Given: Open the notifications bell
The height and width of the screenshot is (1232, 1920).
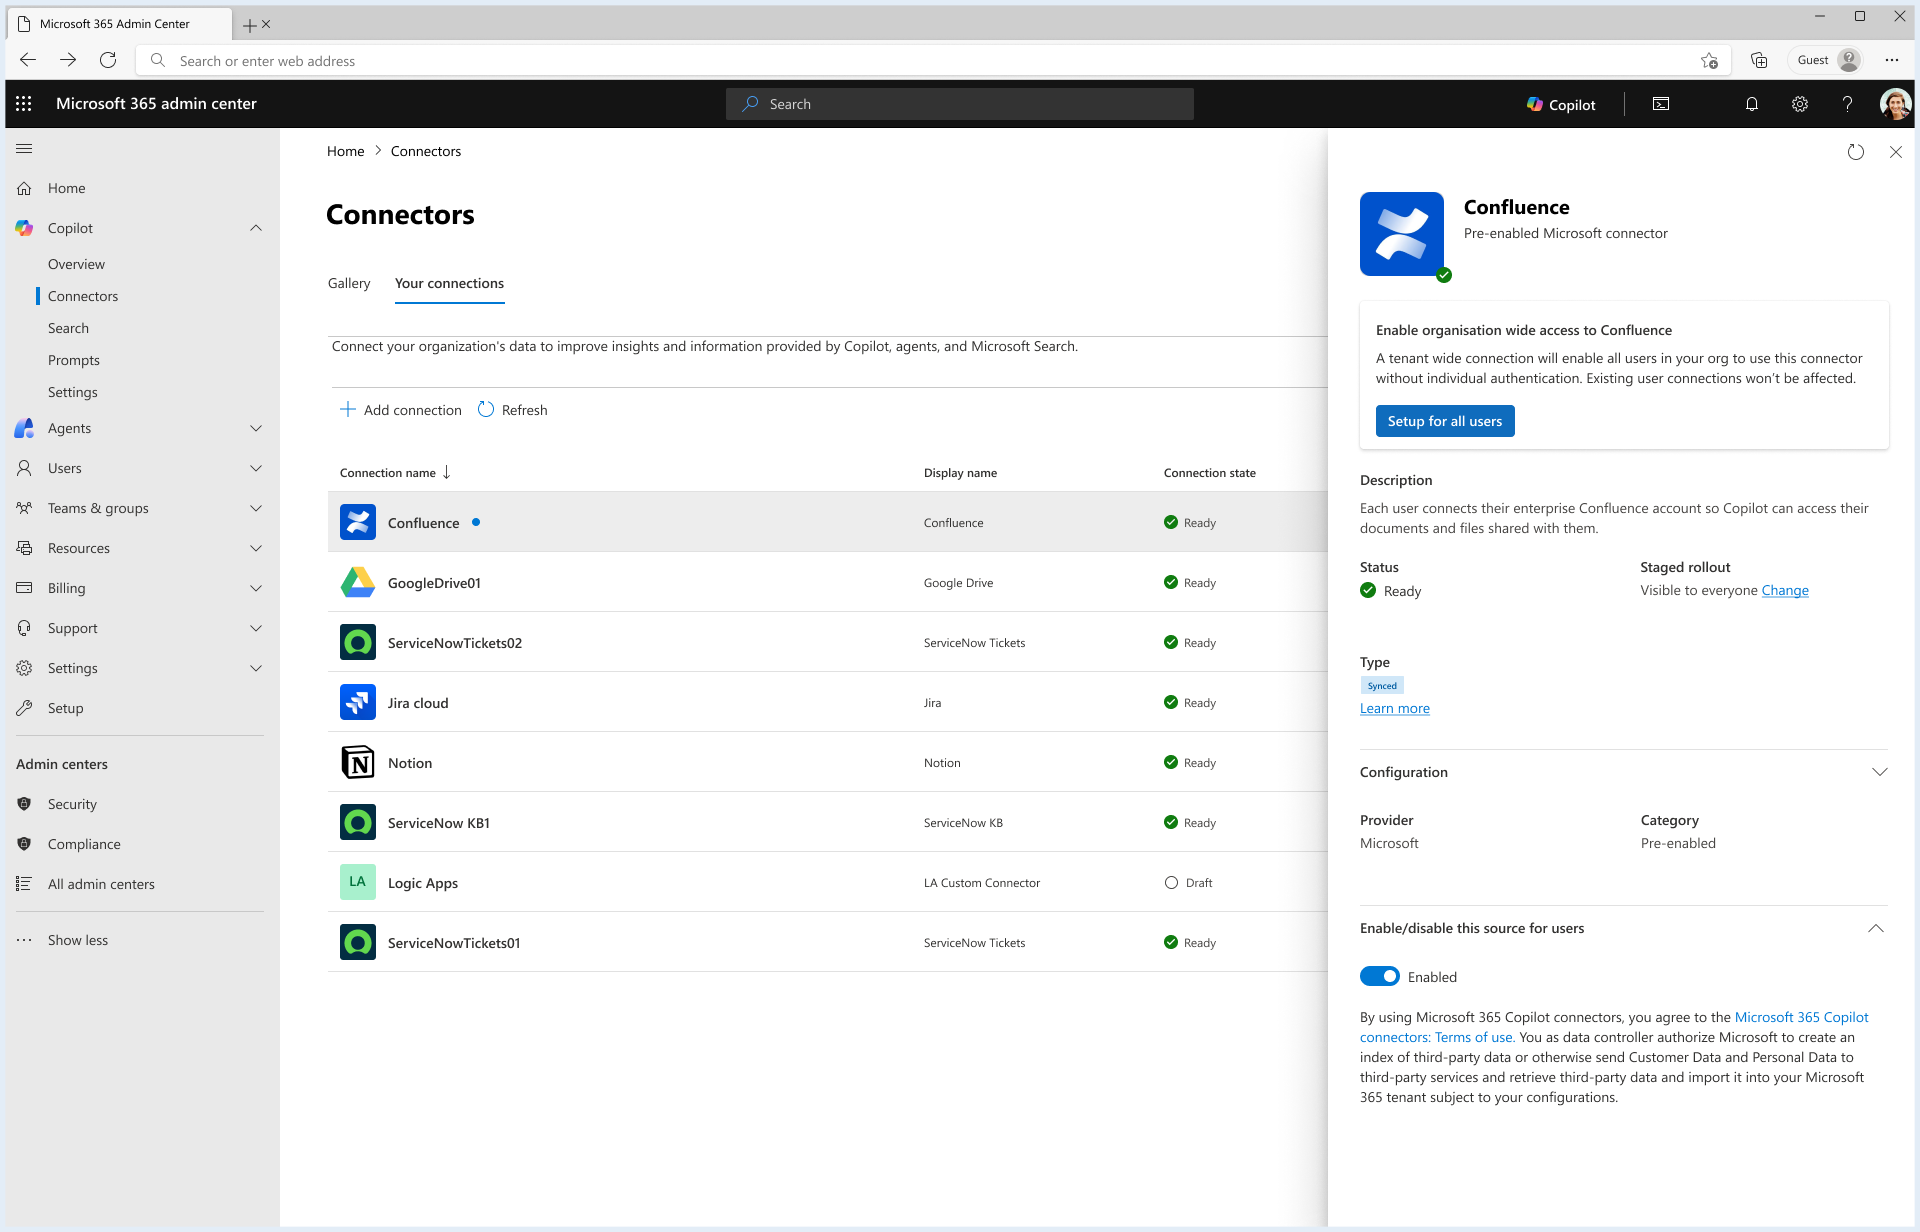Looking at the screenshot, I should pyautogui.click(x=1752, y=104).
